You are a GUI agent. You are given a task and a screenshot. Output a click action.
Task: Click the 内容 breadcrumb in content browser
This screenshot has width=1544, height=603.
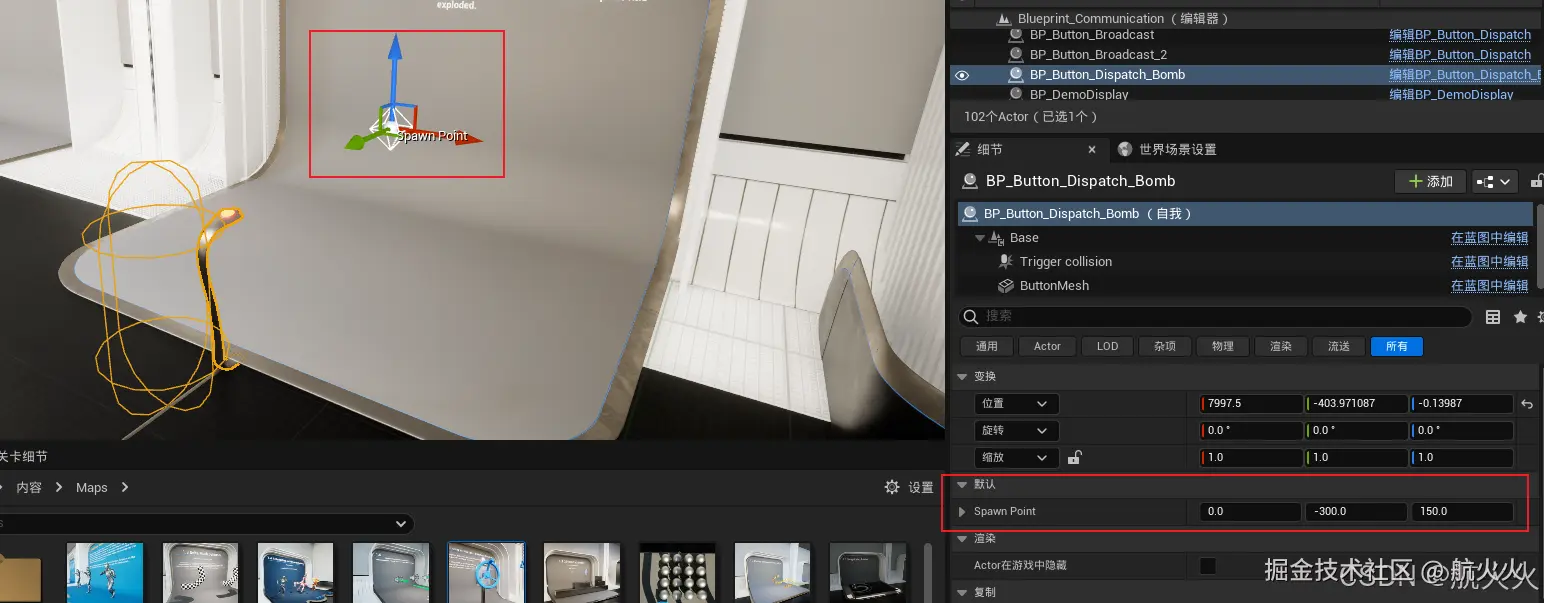[x=29, y=488]
